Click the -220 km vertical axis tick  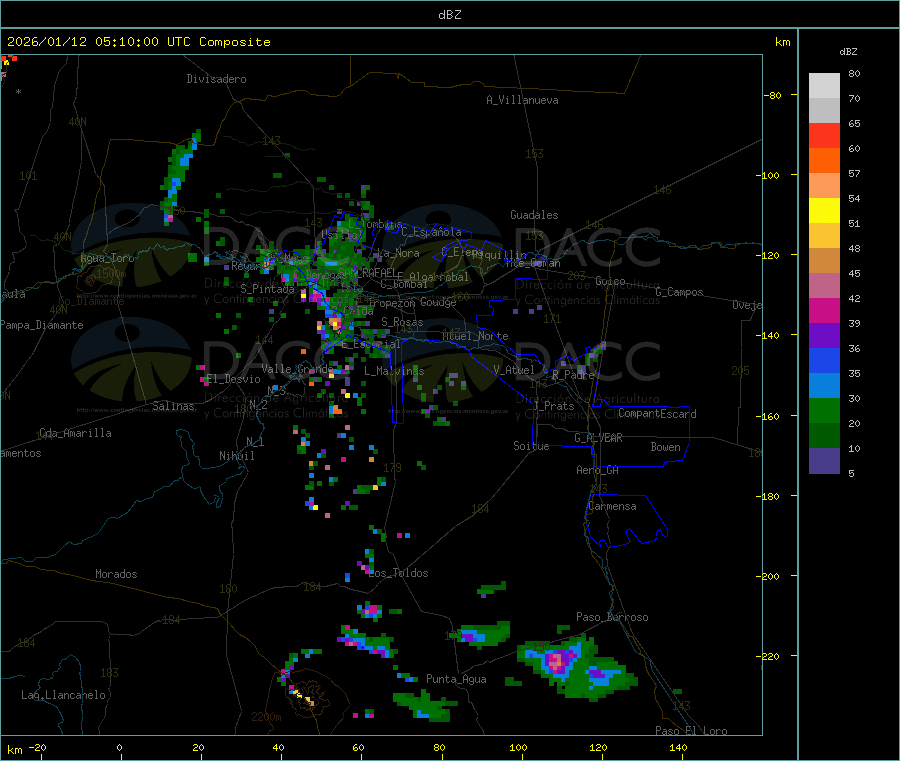pos(770,657)
